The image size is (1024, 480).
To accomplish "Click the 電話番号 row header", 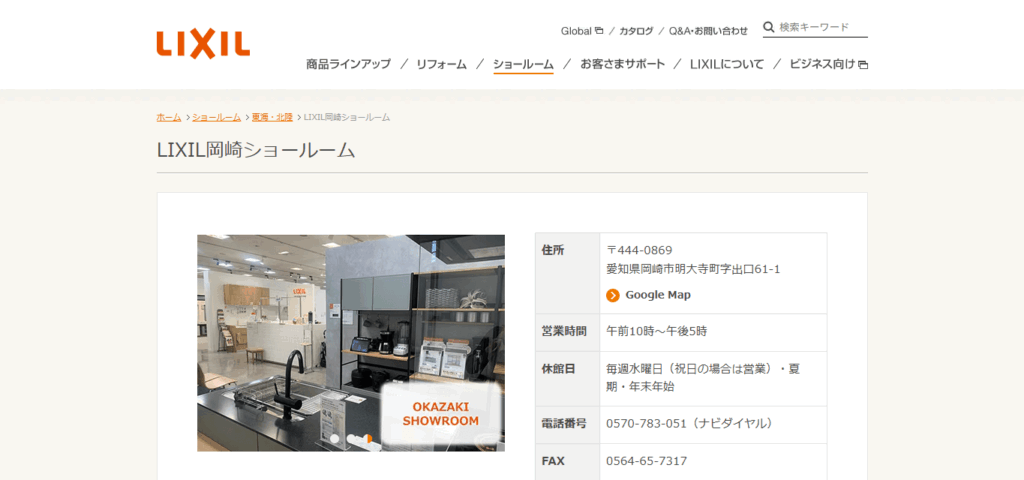I will [x=568, y=425].
